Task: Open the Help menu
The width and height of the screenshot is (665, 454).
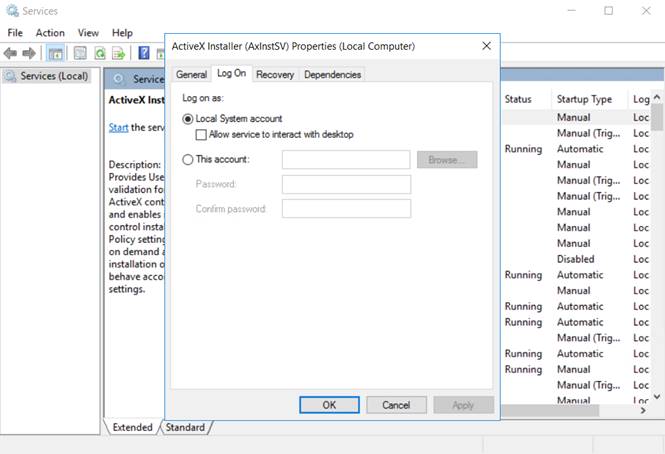Action: [x=122, y=33]
